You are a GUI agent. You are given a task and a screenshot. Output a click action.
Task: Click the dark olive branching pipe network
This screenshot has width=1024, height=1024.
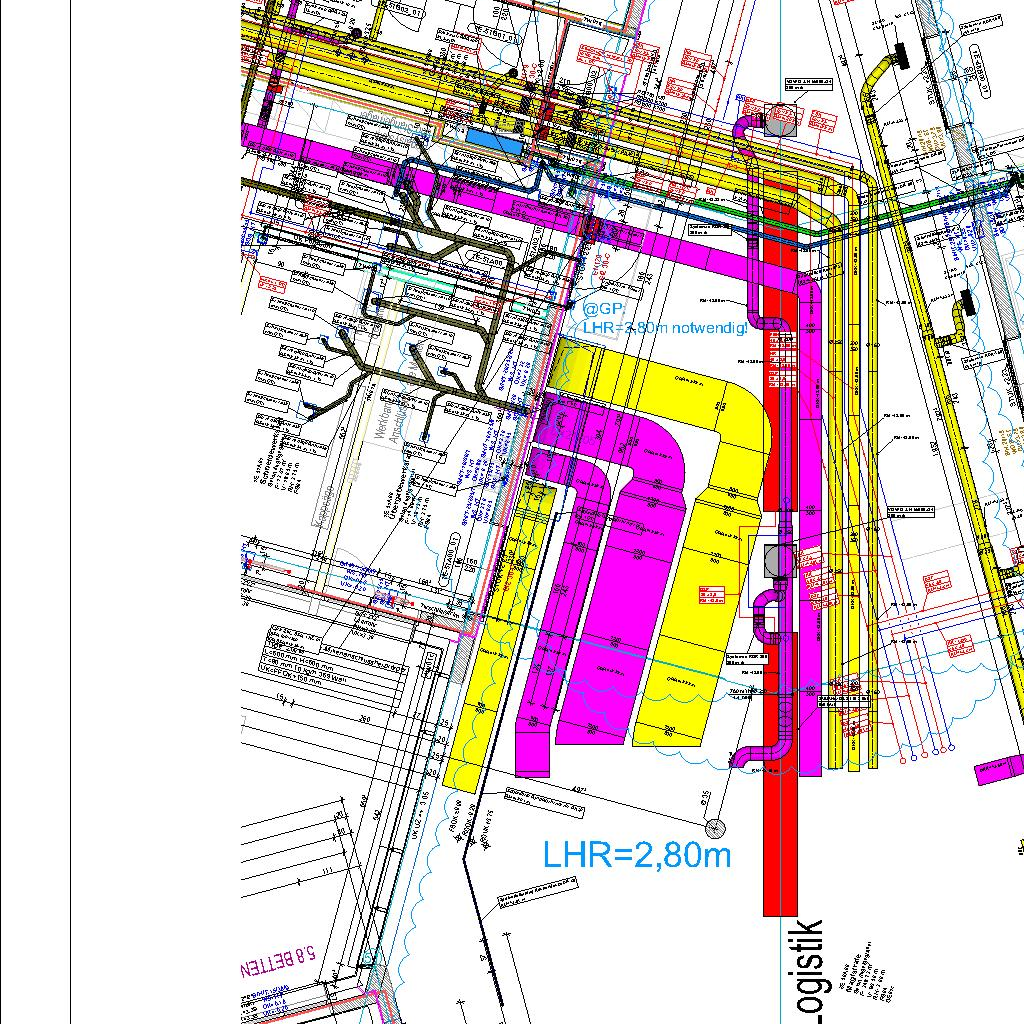[x=440, y=300]
